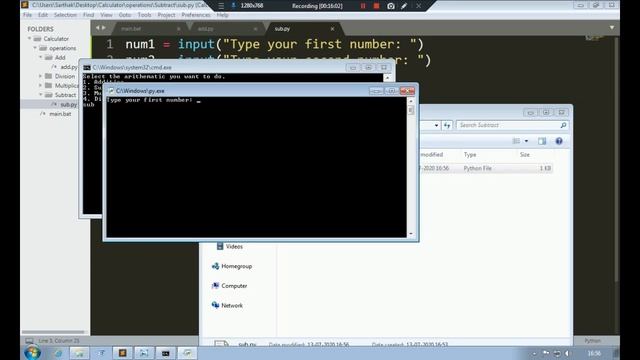Toggle the Explorer preview pane
This screenshot has width=640, height=360.
pyautogui.click(x=542, y=141)
